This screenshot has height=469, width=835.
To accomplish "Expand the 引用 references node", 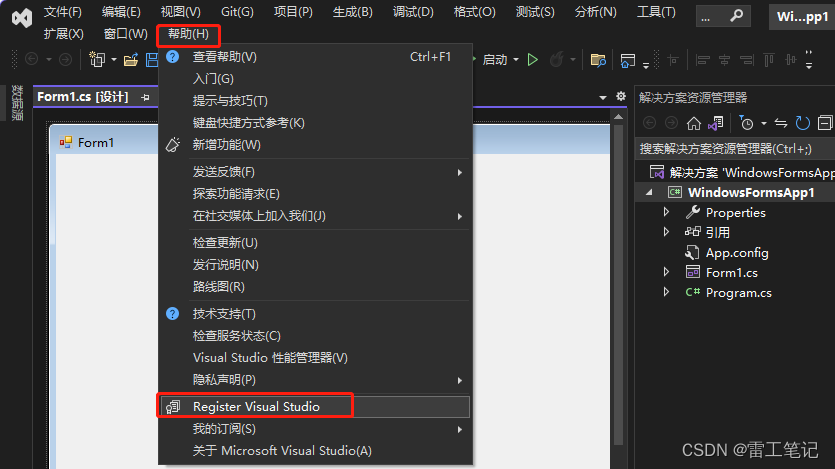I will point(666,232).
